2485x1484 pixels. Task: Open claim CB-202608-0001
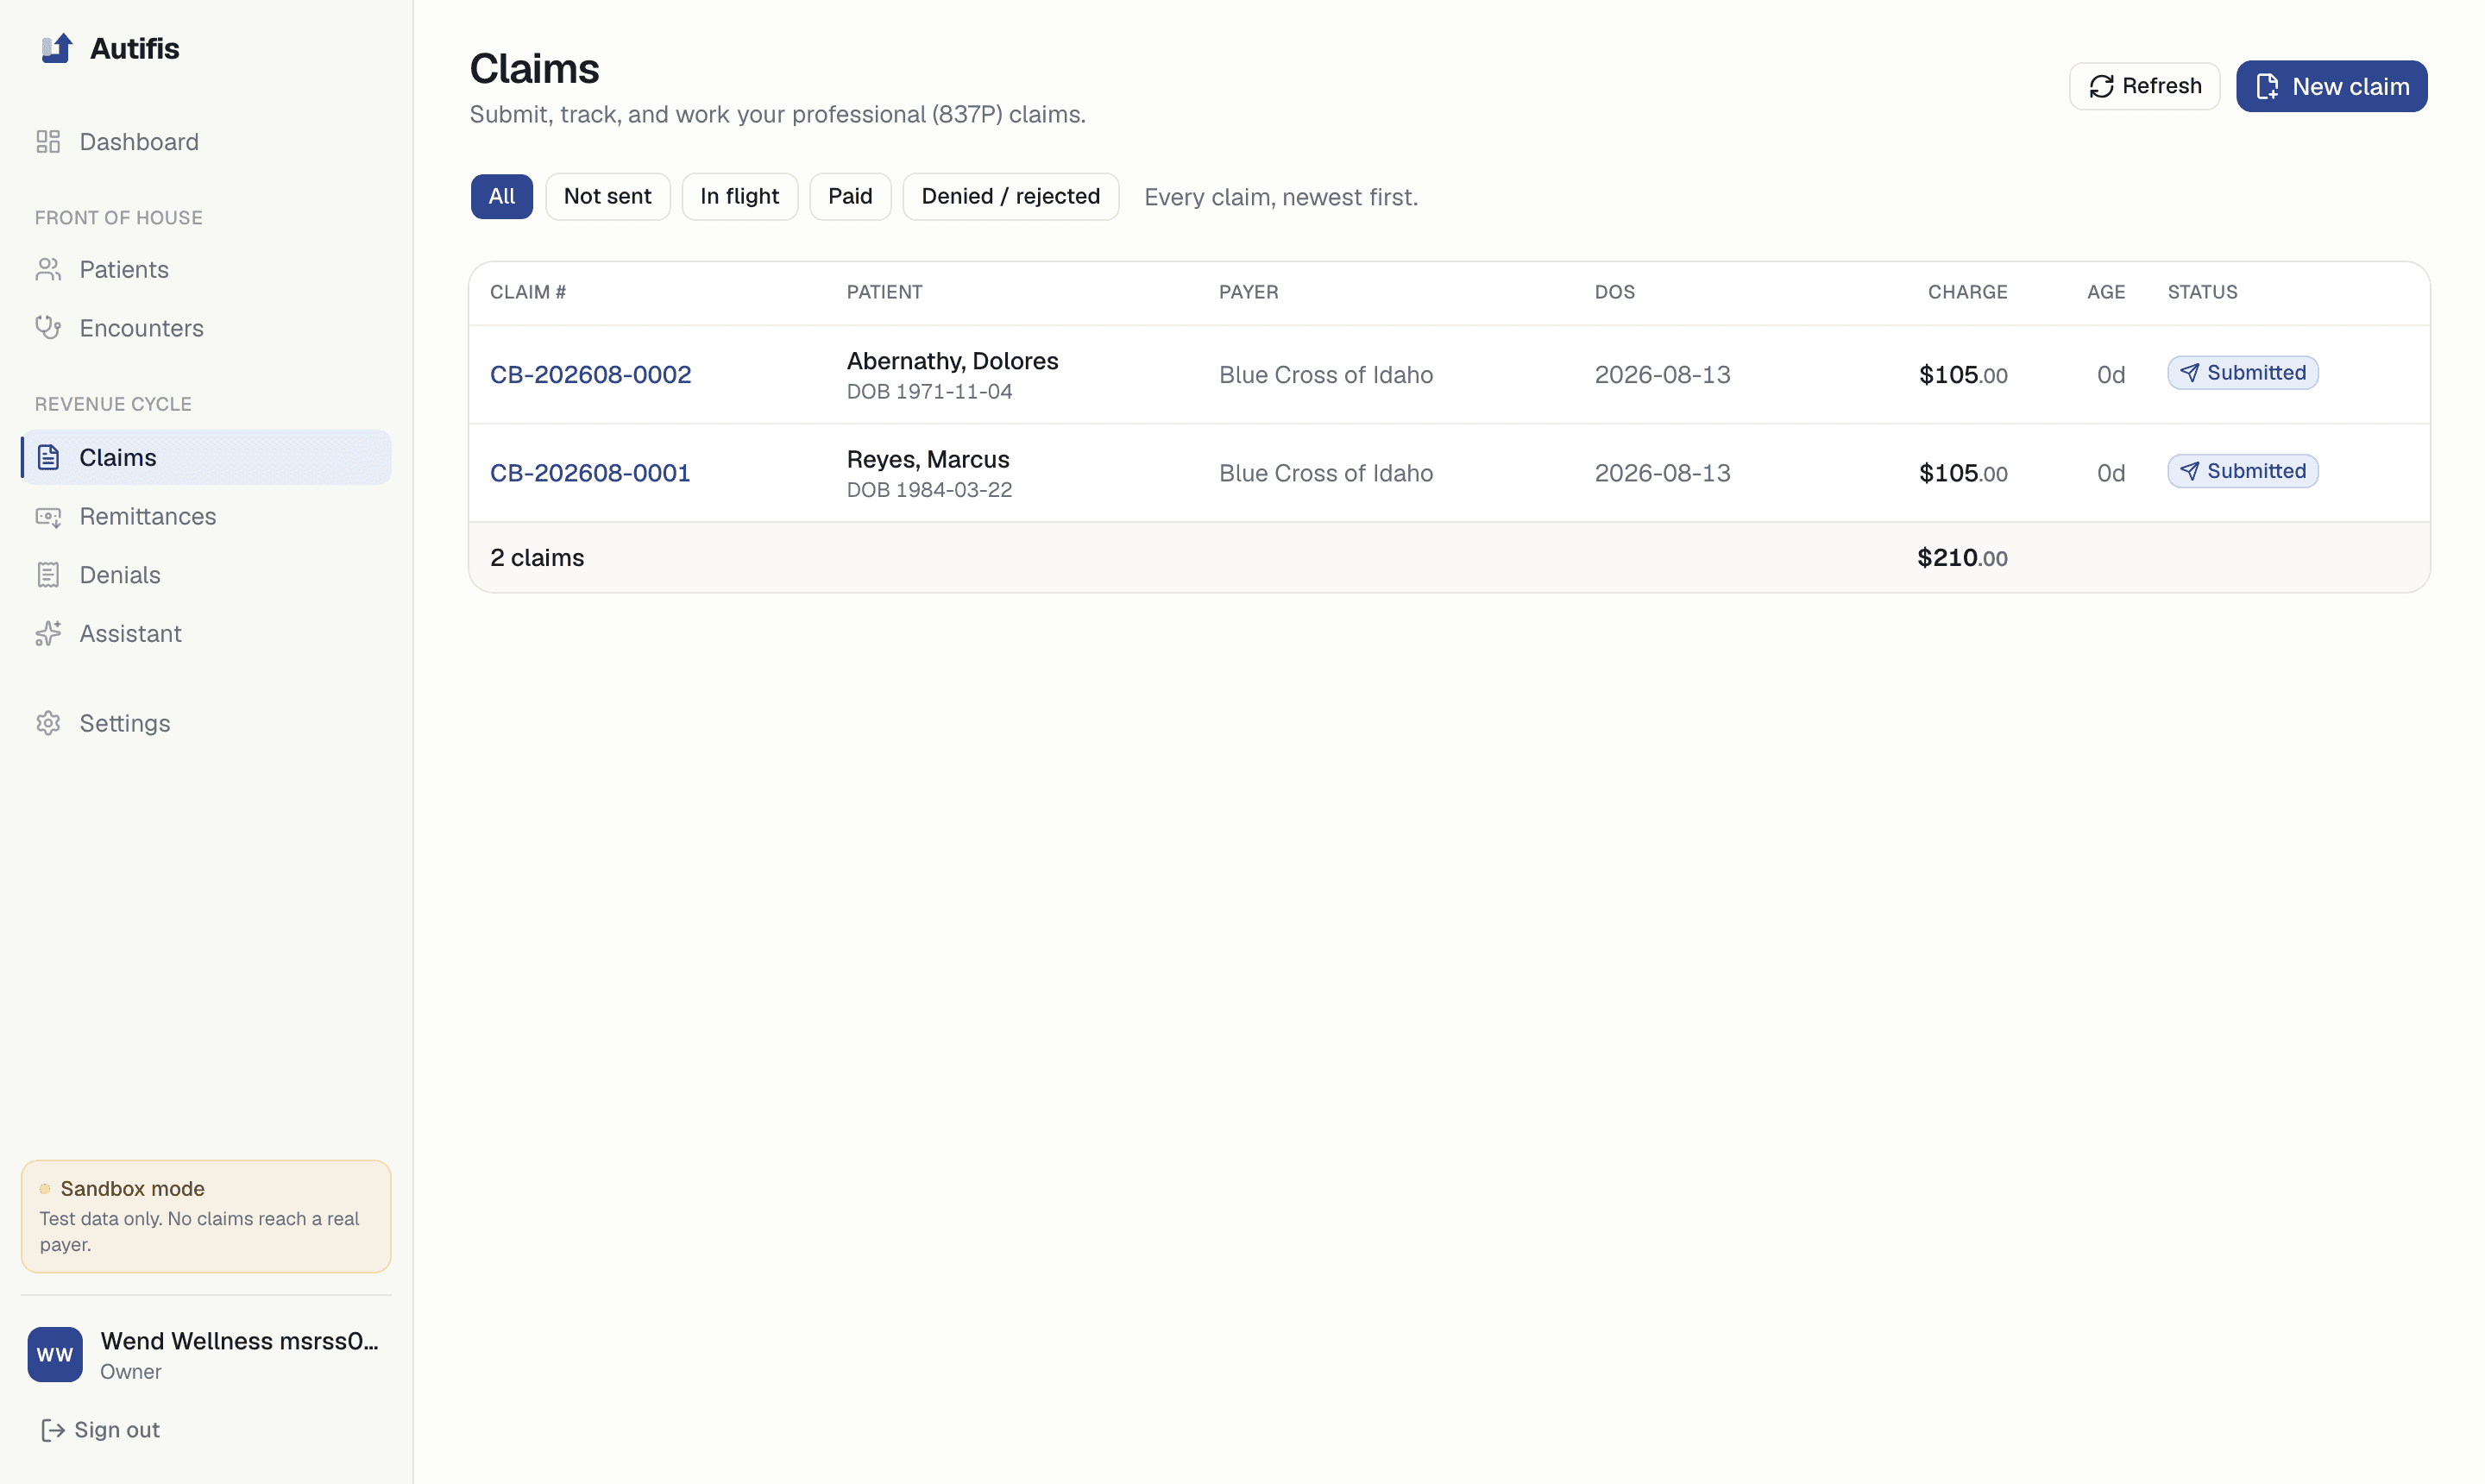point(590,473)
